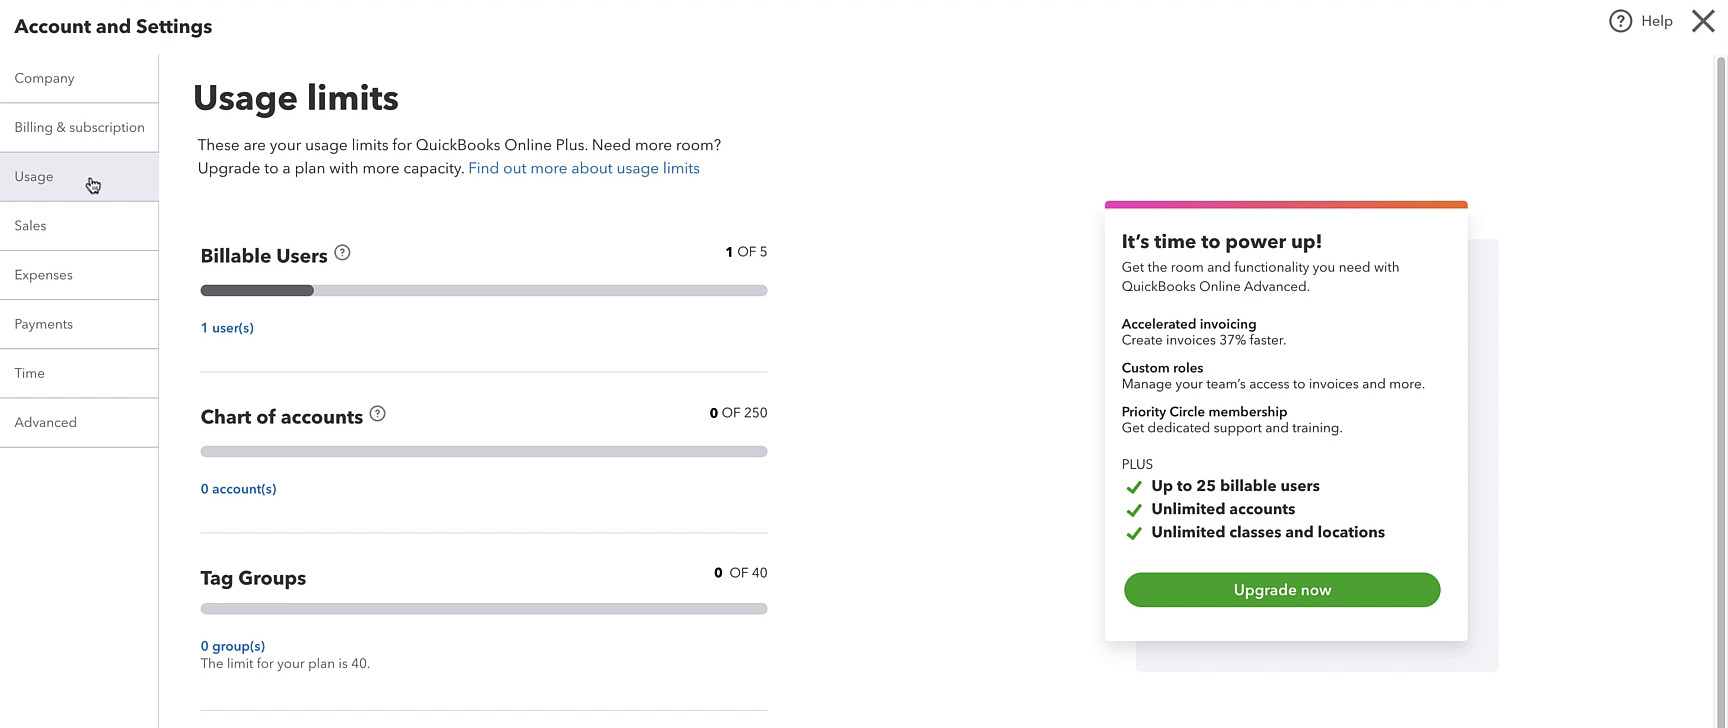Select the Usage tab
The image size is (1728, 728).
[x=79, y=176]
